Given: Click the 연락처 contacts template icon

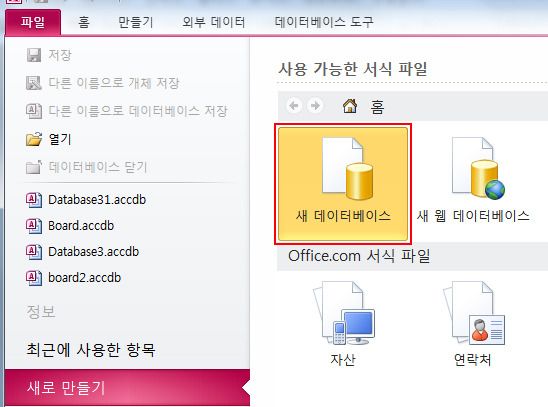Looking at the screenshot, I should 474,313.
